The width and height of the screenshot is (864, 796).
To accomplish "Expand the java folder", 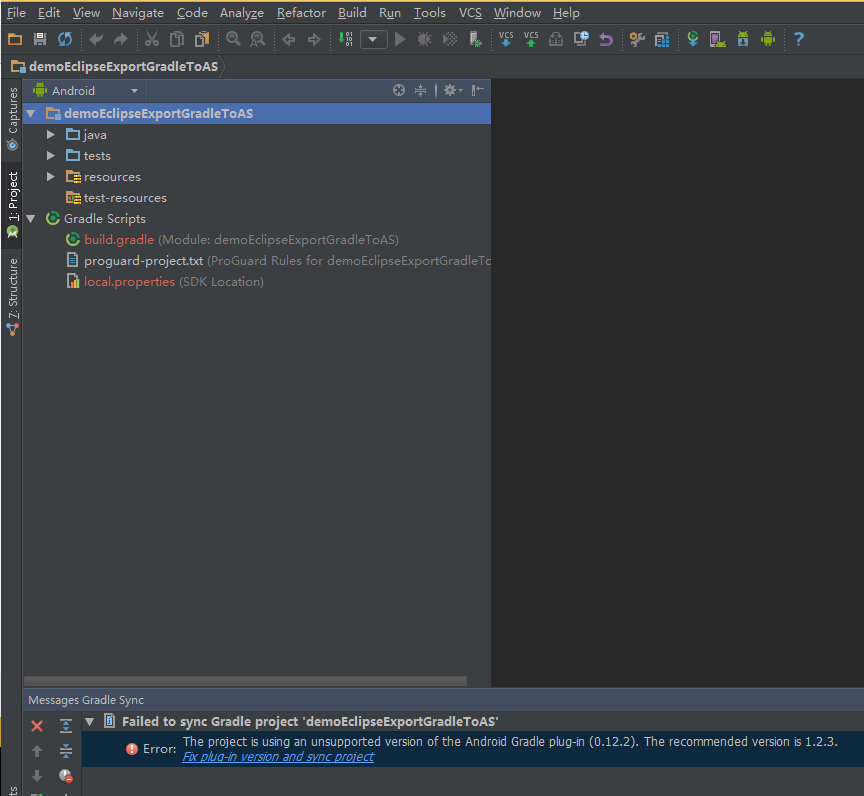I will 51,134.
